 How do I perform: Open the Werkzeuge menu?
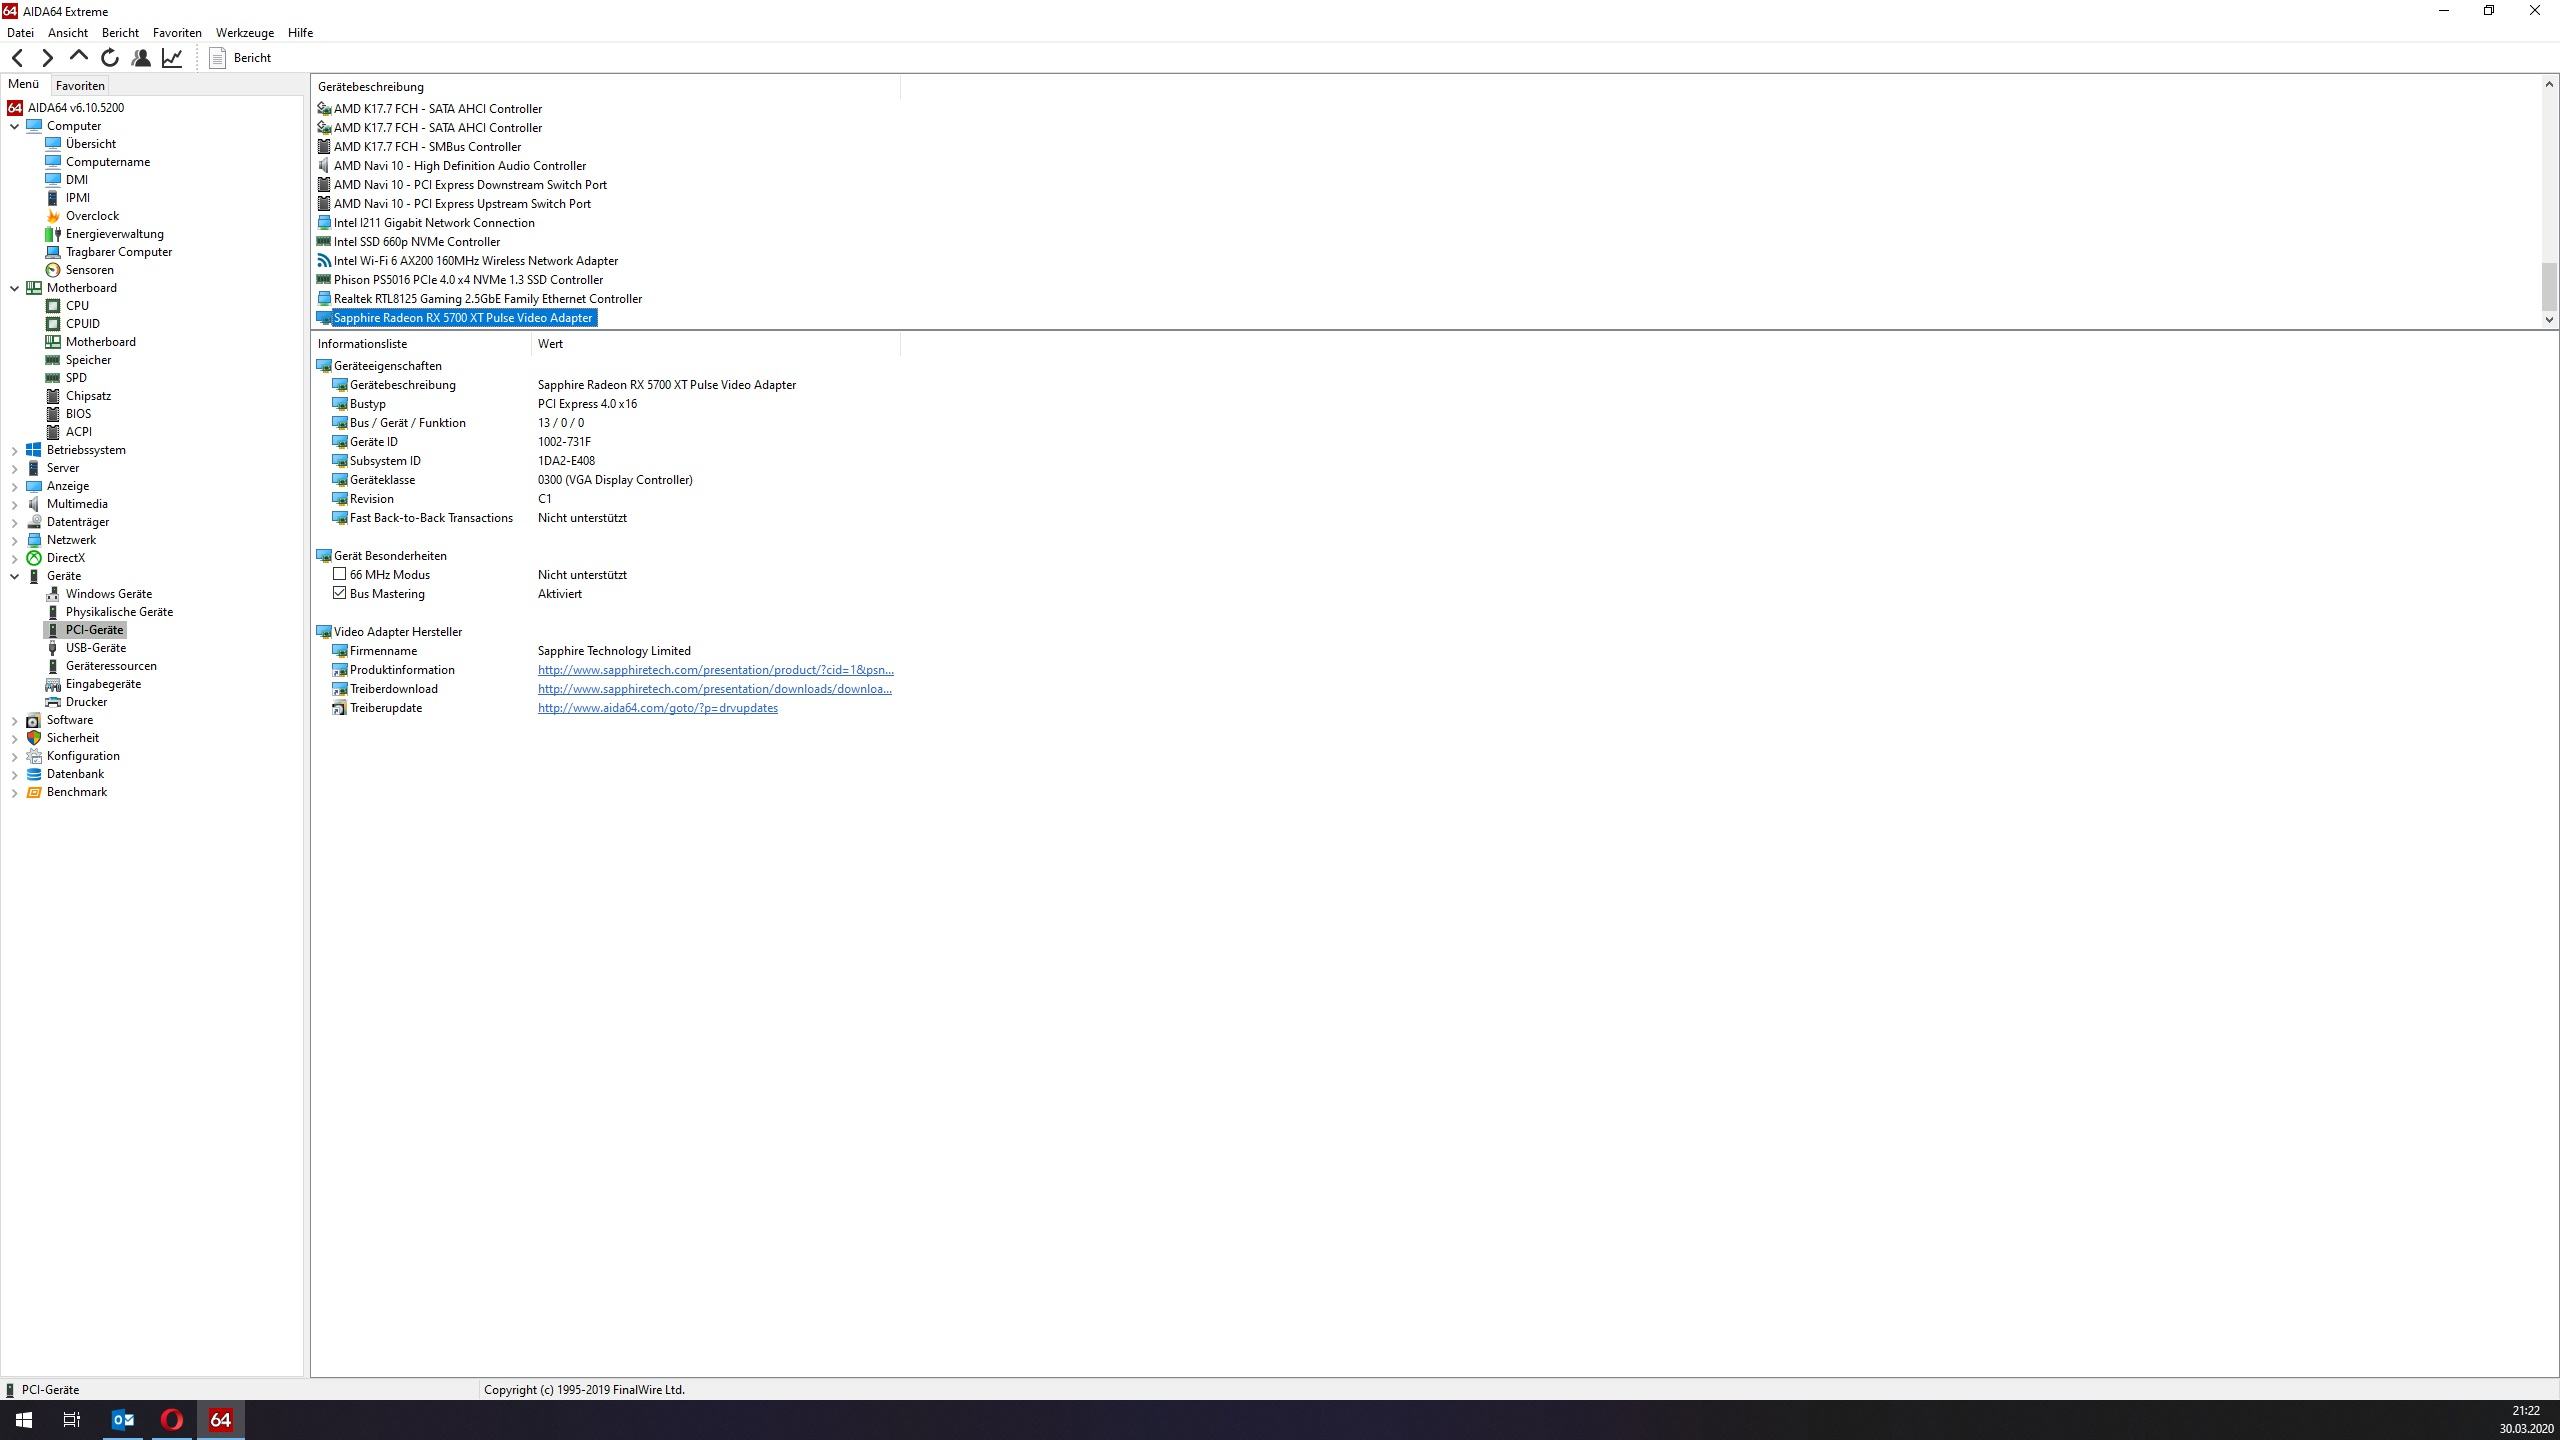245,33
